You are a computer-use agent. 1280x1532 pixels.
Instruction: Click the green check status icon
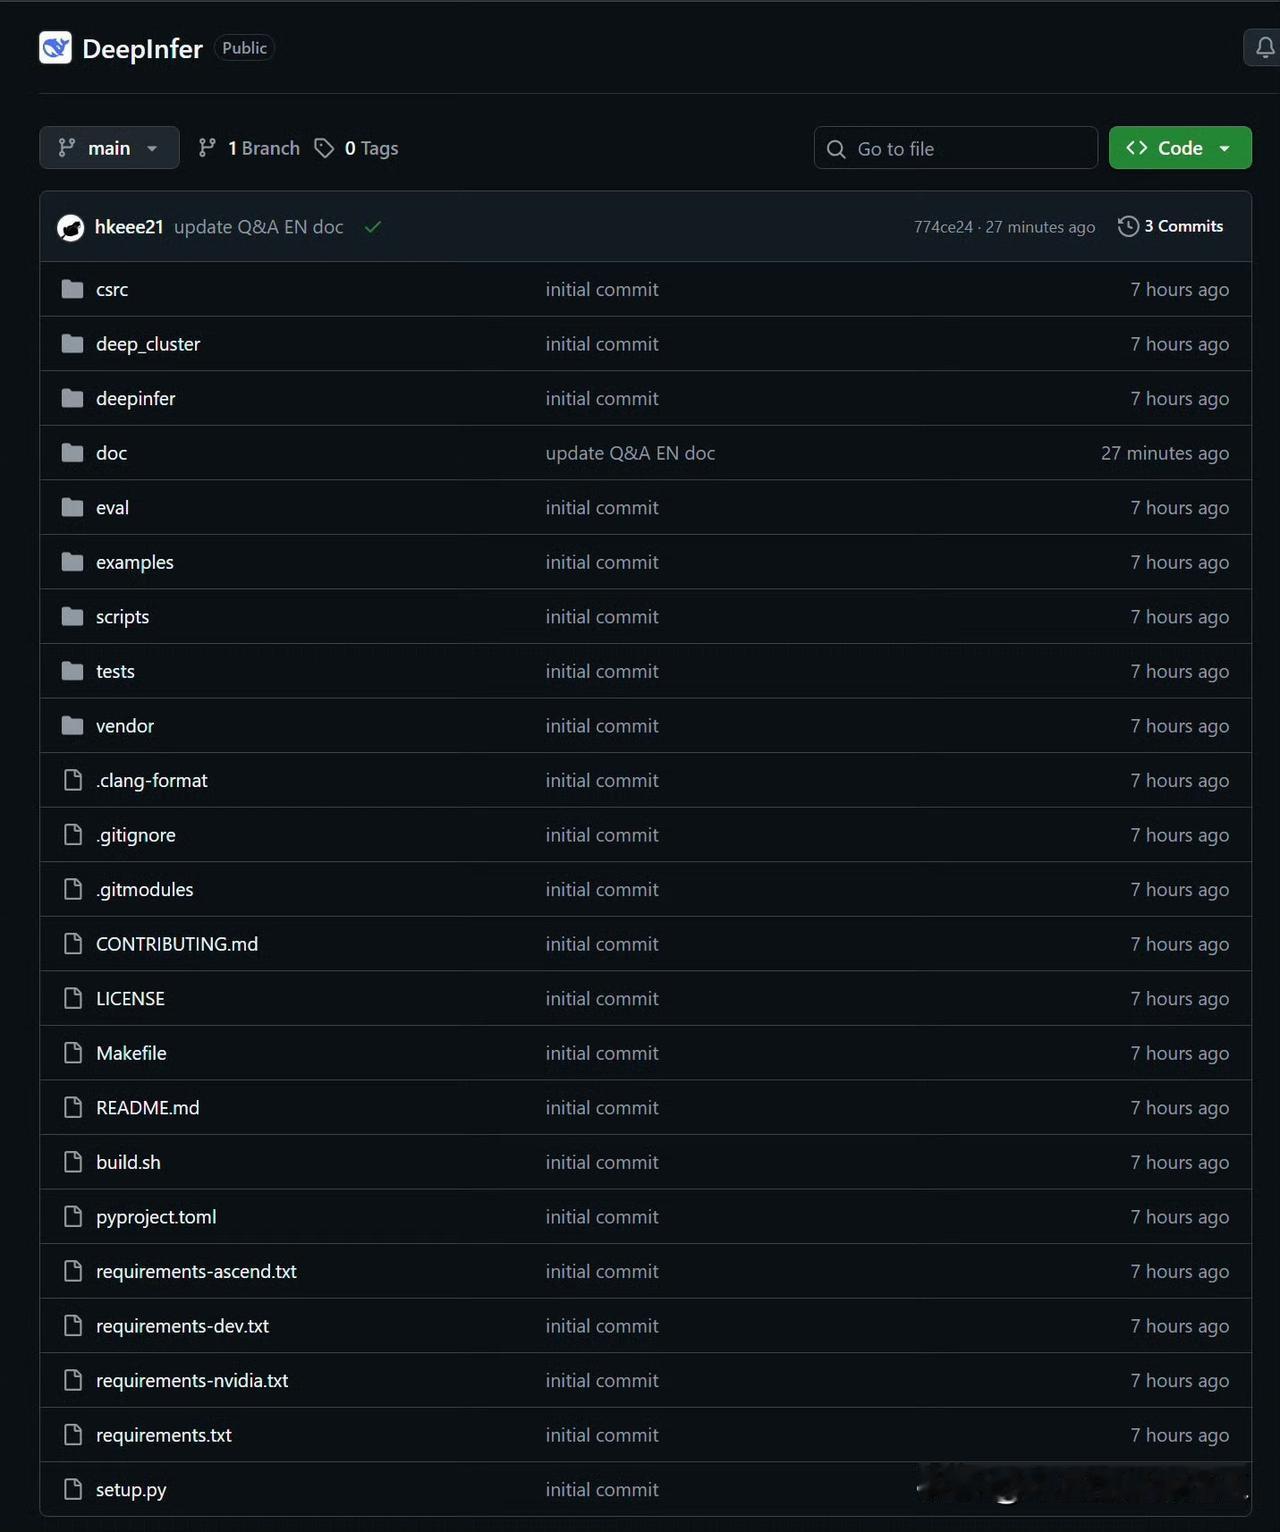click(x=373, y=227)
